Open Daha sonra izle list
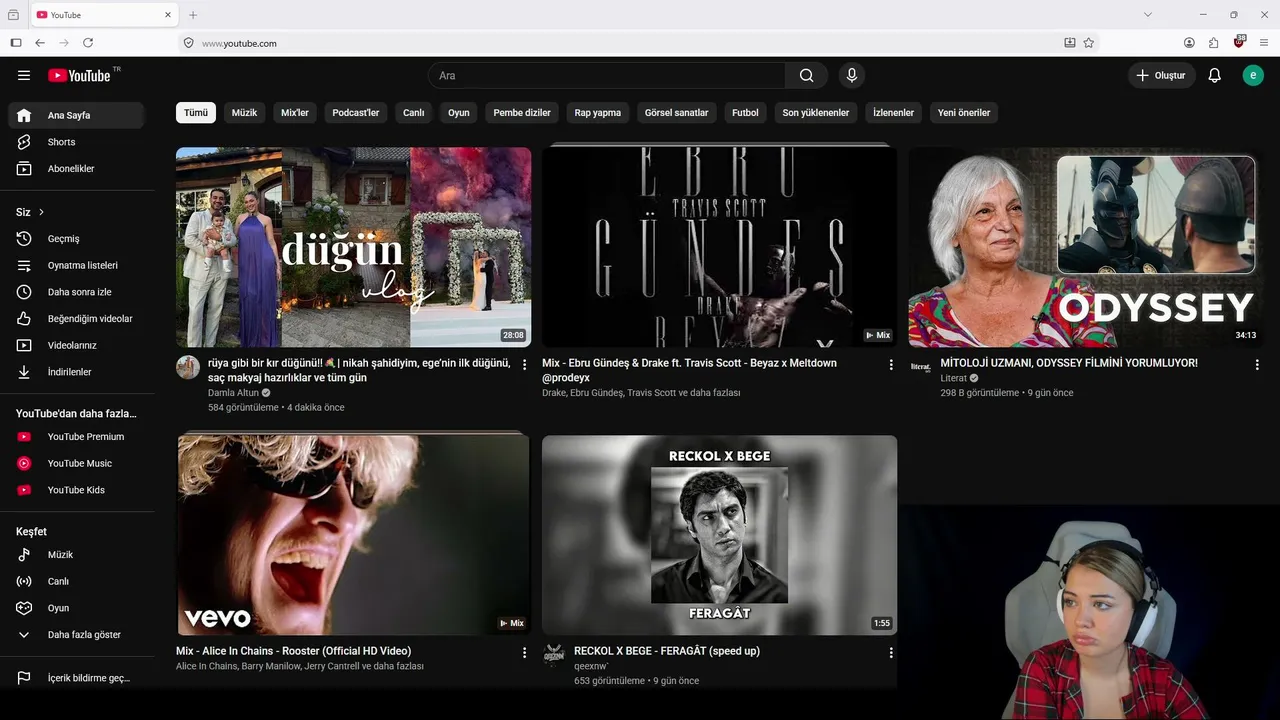This screenshot has height=720, width=1280. (x=78, y=292)
